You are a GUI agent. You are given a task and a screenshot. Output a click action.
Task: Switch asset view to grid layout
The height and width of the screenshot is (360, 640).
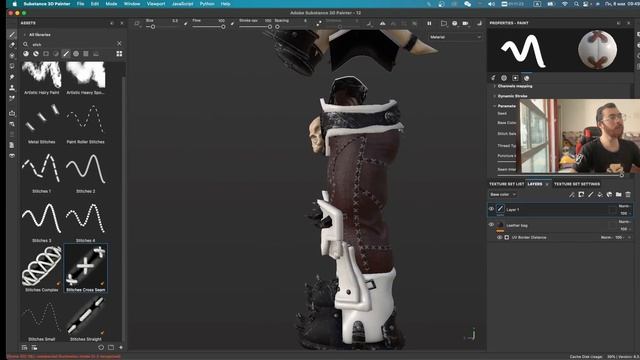119,54
